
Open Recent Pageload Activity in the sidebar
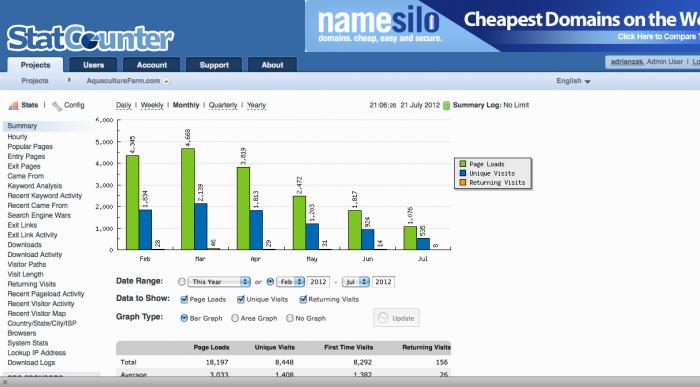tap(46, 294)
